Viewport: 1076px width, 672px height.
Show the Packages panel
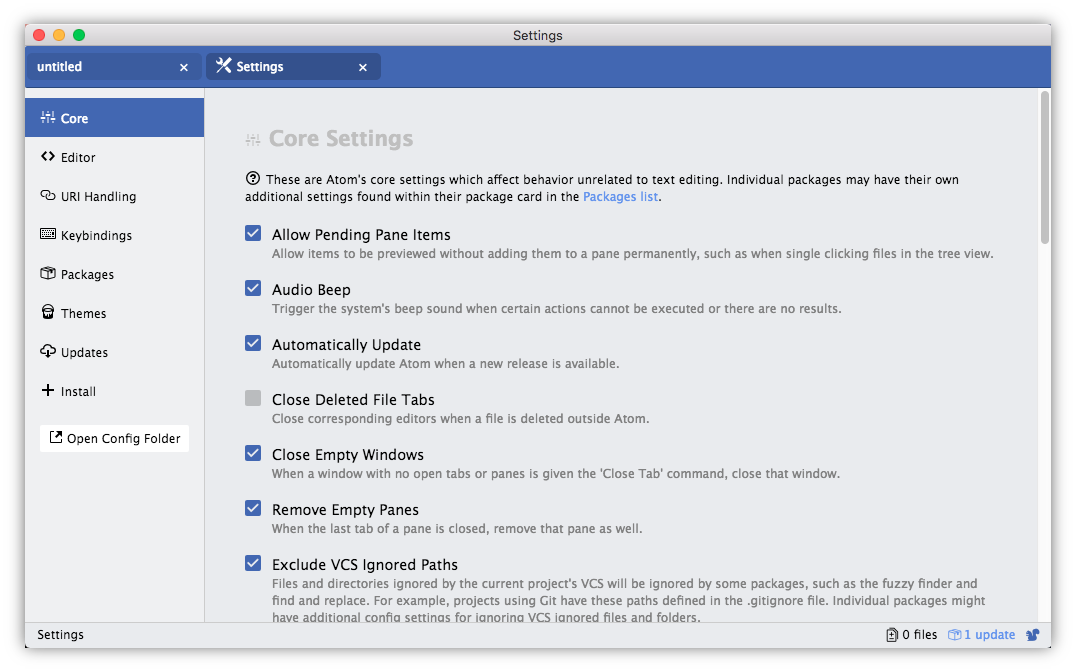click(x=115, y=275)
